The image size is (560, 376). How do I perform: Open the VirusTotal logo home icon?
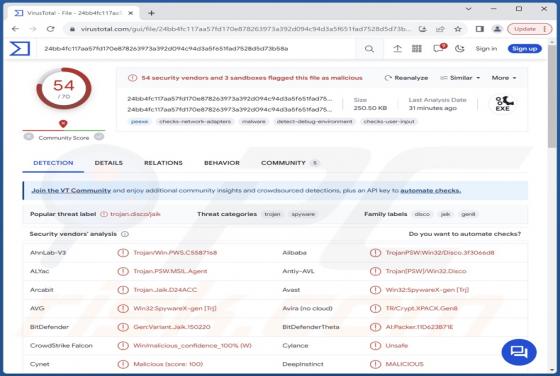tap(20, 49)
